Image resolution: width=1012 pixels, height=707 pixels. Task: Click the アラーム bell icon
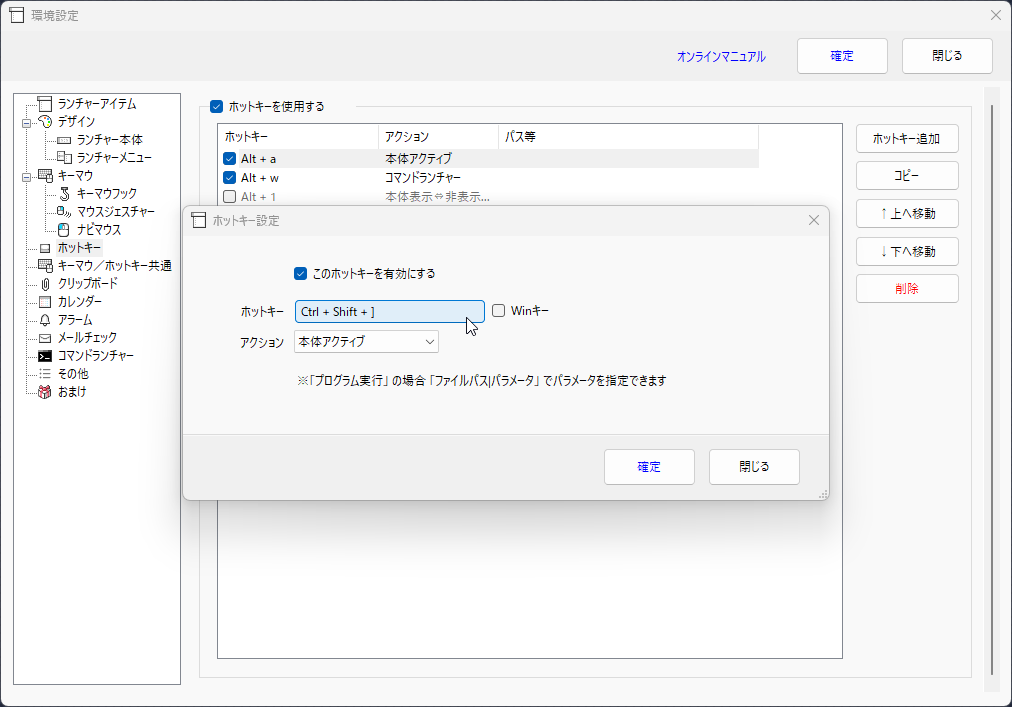click(45, 320)
